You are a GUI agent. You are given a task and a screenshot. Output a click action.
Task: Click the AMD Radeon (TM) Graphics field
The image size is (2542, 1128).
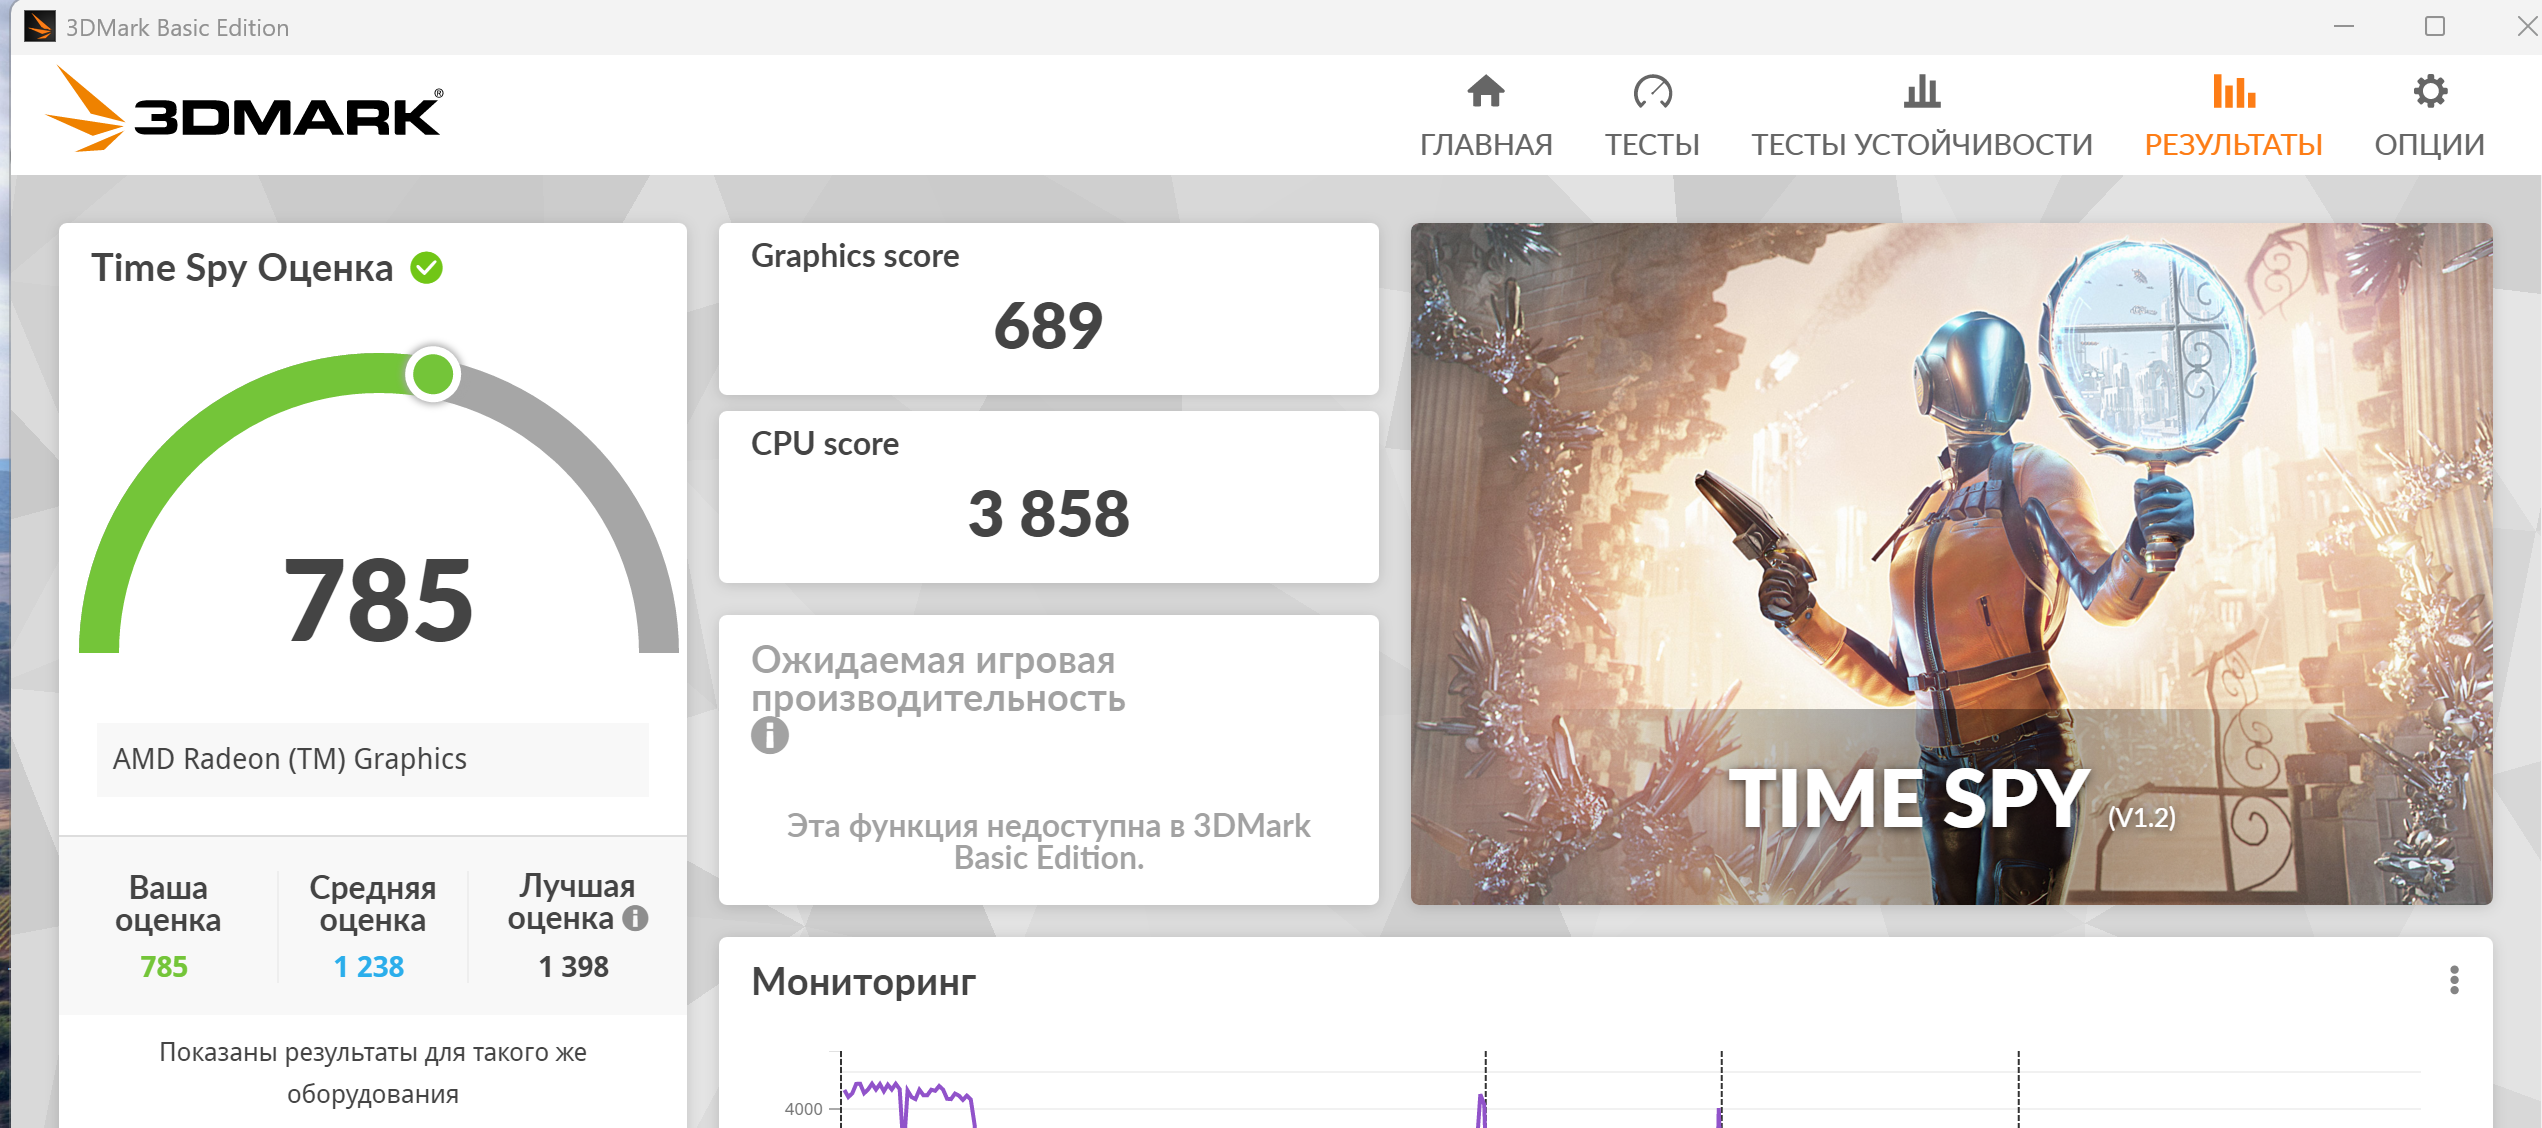(x=372, y=759)
